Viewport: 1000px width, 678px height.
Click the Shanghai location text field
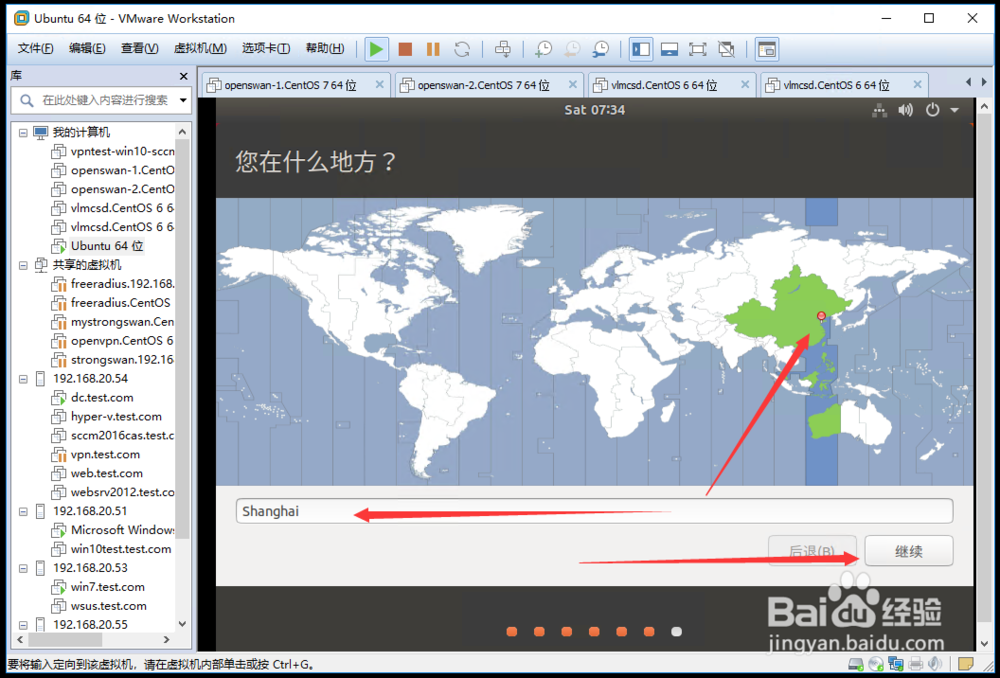(594, 511)
